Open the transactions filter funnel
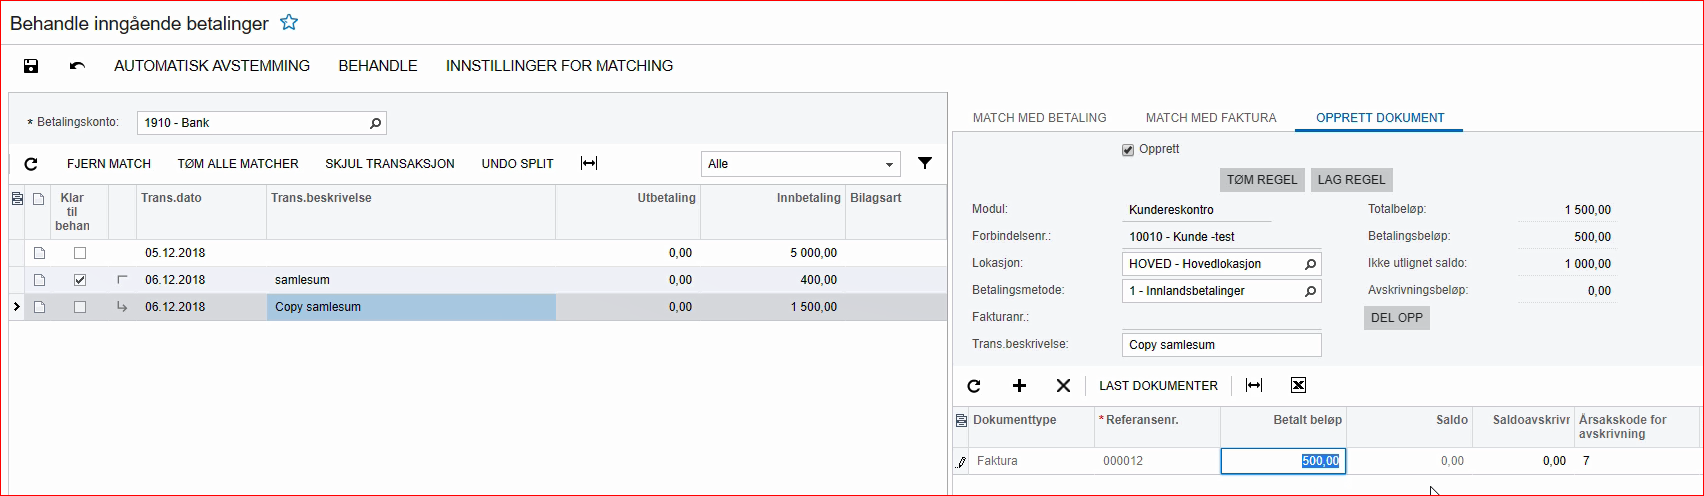The width and height of the screenshot is (1704, 496). [x=925, y=163]
